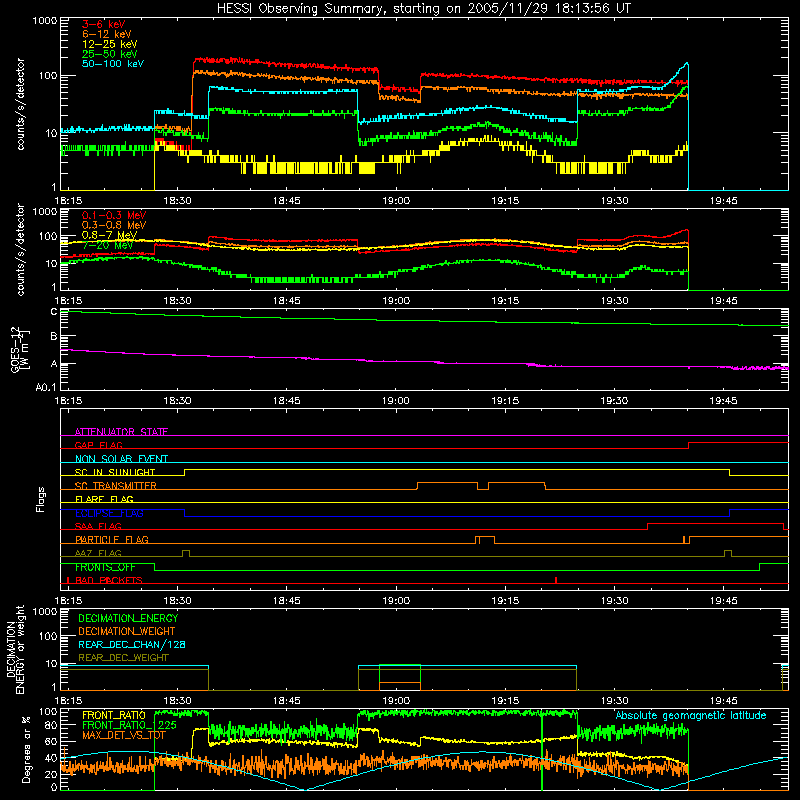Click the Absolute geomagnetic latitude label
This screenshot has height=800, width=800.
[691, 715]
